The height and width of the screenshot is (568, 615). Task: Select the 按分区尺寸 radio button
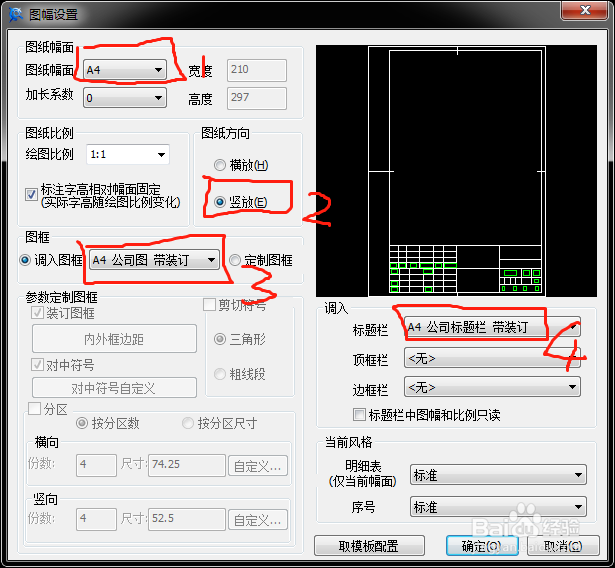pyautogui.click(x=188, y=423)
